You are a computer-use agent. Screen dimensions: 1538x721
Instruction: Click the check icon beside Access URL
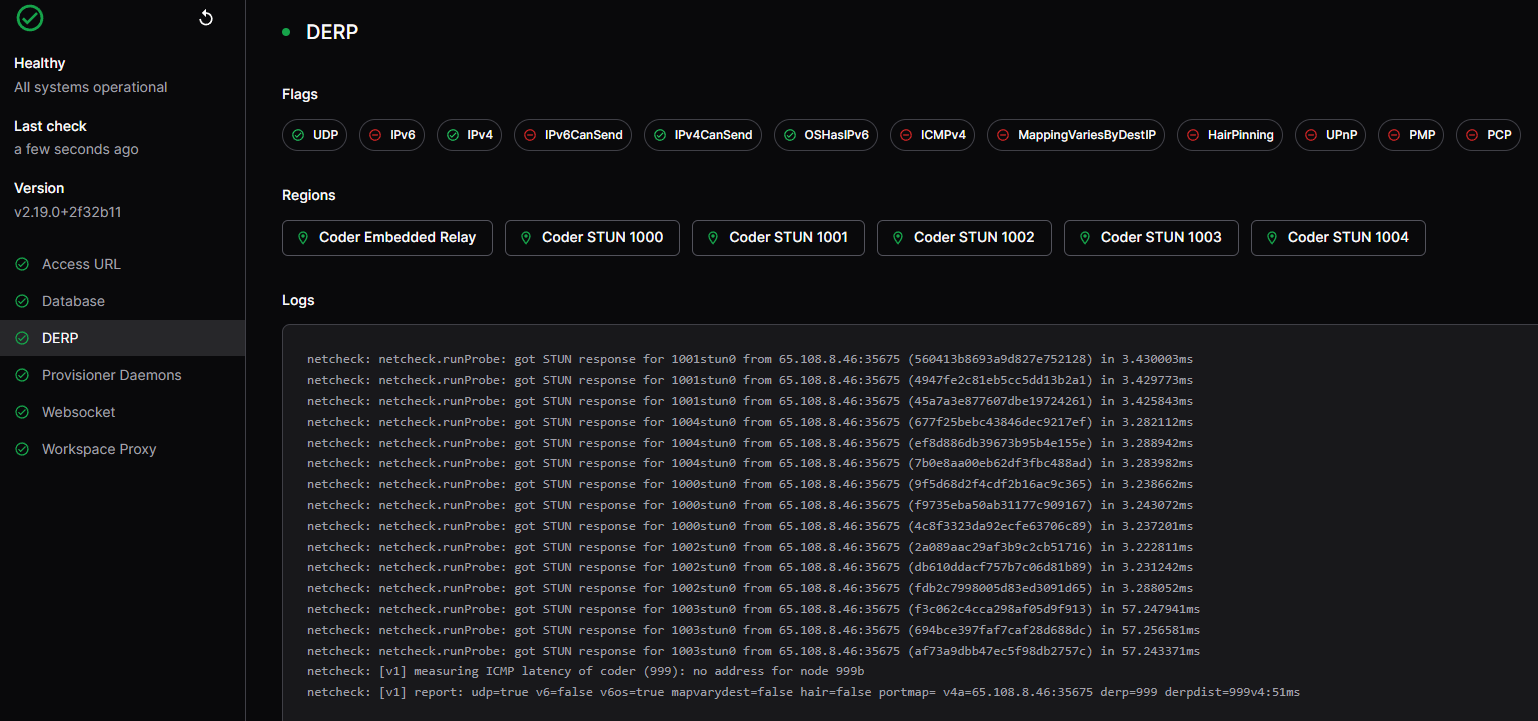22,264
